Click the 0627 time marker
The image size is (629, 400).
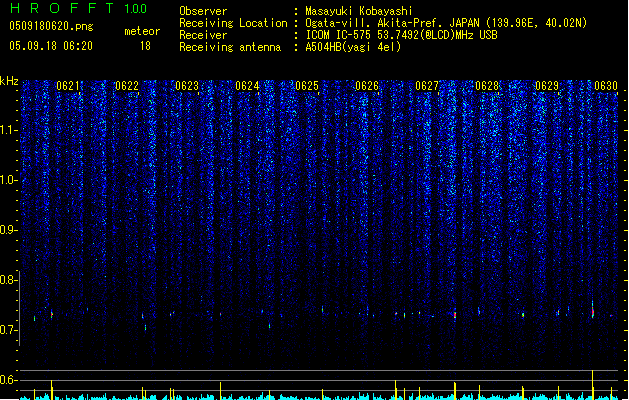(427, 86)
